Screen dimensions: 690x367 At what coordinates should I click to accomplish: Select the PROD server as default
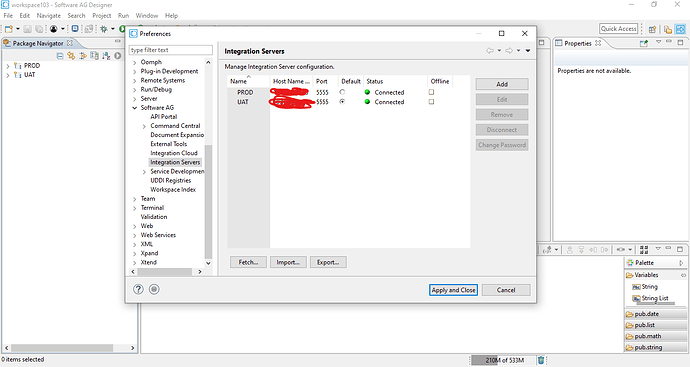point(342,92)
